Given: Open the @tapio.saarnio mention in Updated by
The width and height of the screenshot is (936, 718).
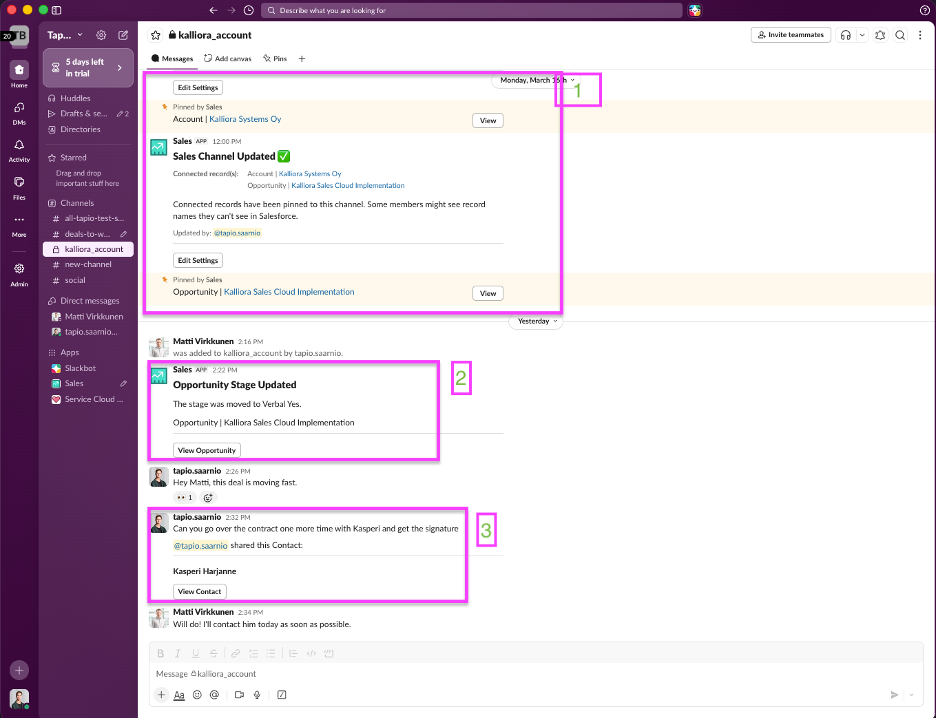Looking at the screenshot, I should tap(237, 233).
